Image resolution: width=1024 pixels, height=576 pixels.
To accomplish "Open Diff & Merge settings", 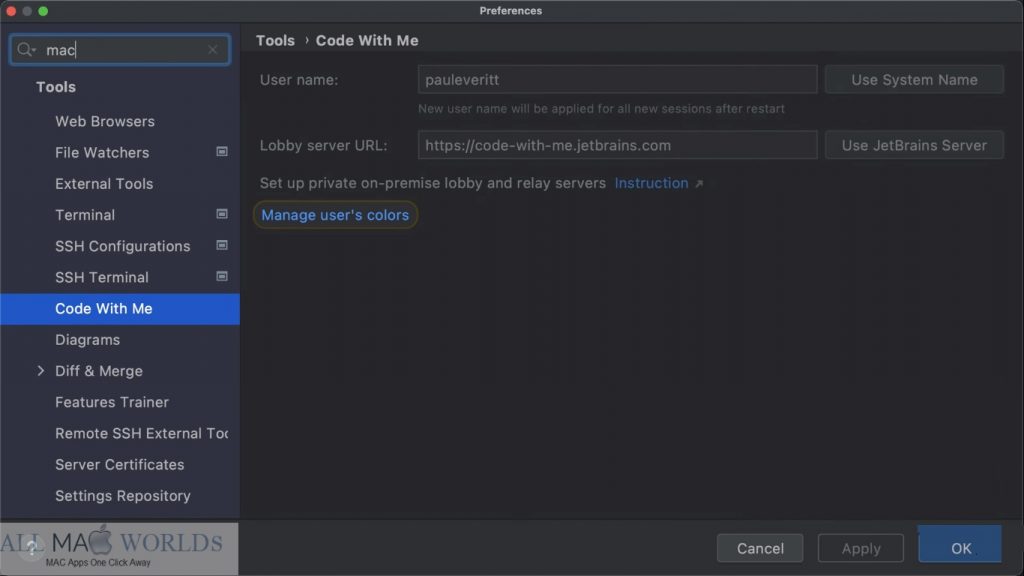I will 99,372.
